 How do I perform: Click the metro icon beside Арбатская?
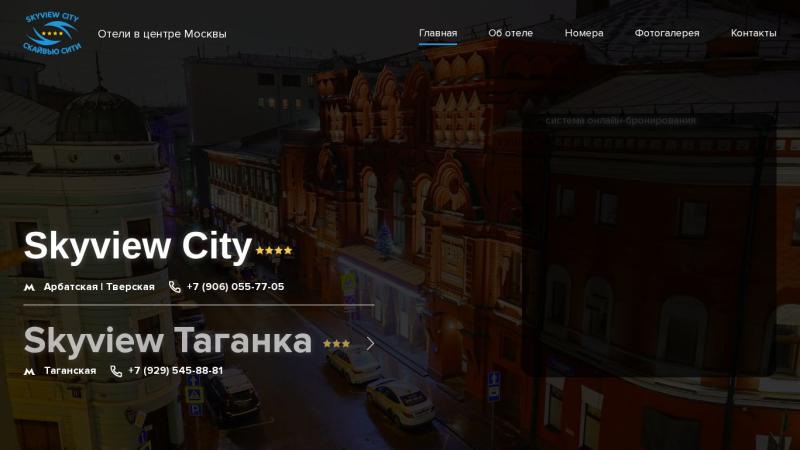click(30, 287)
